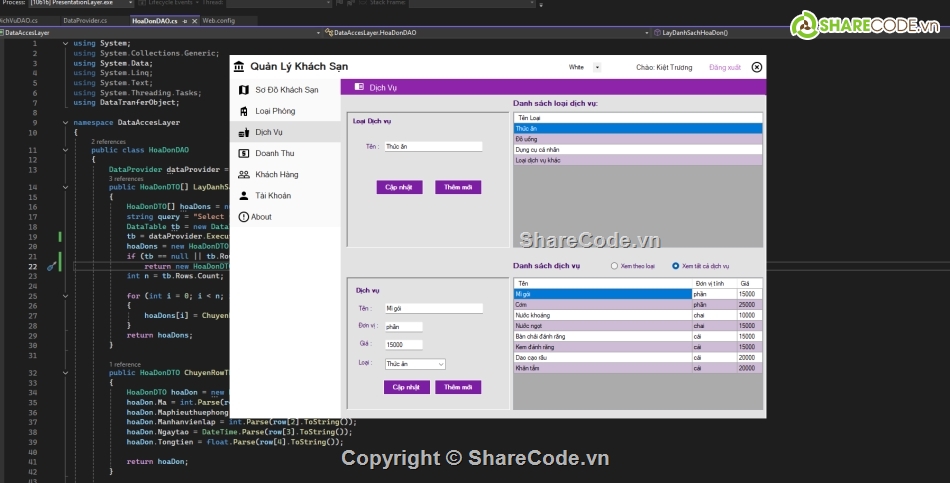Click the 'Giá' price input field

403,344
